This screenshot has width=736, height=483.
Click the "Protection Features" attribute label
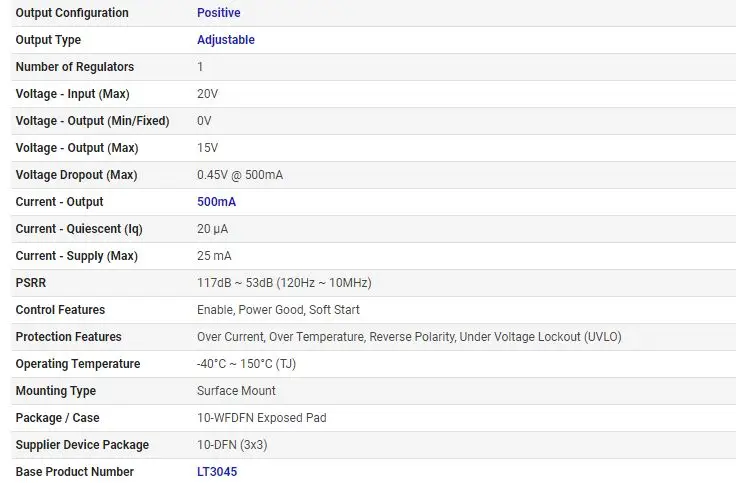68,337
